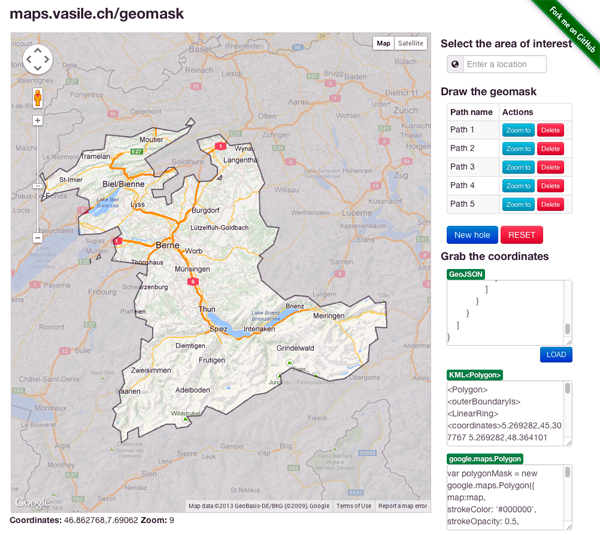Click the Path 5 name cell
The height and width of the screenshot is (535, 600).
click(x=473, y=204)
